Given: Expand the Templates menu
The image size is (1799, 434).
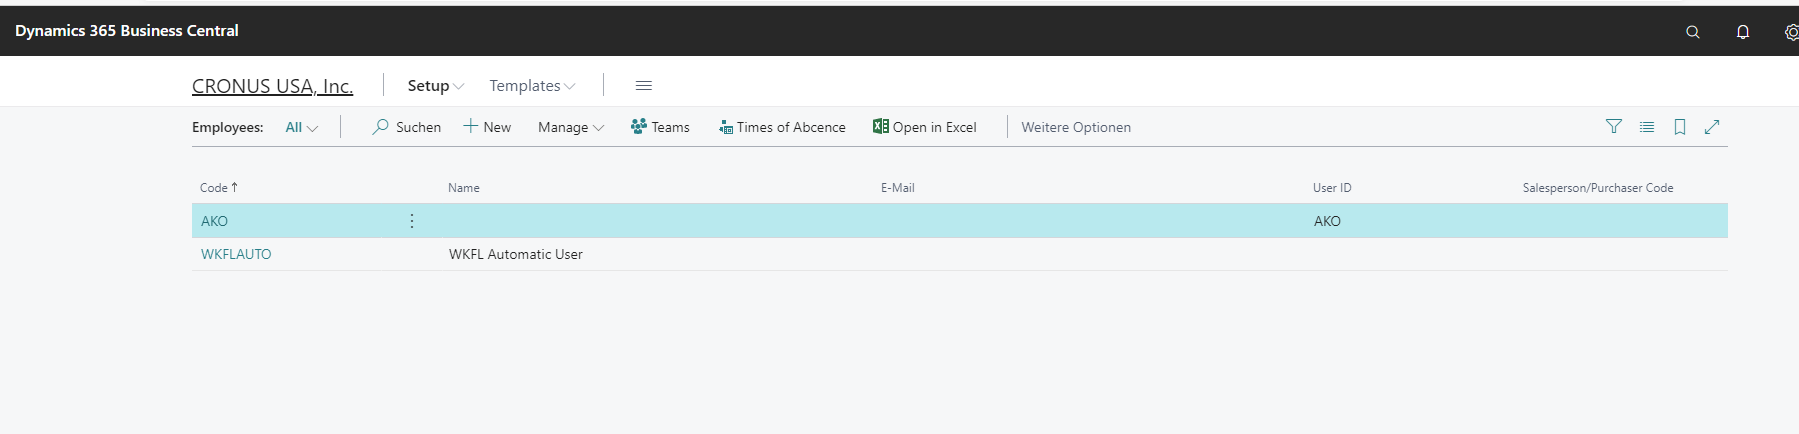Looking at the screenshot, I should tap(532, 86).
